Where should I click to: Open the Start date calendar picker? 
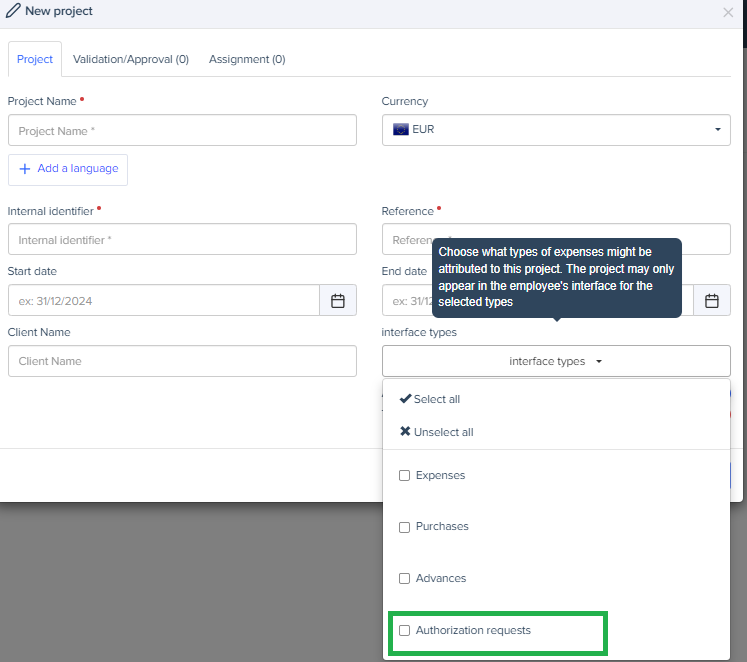point(338,301)
